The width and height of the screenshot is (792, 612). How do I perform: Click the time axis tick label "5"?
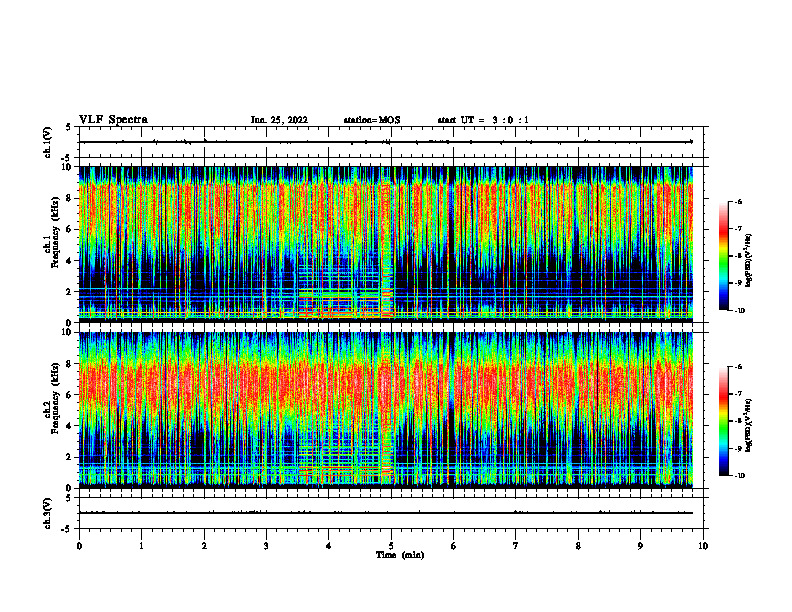coord(391,546)
